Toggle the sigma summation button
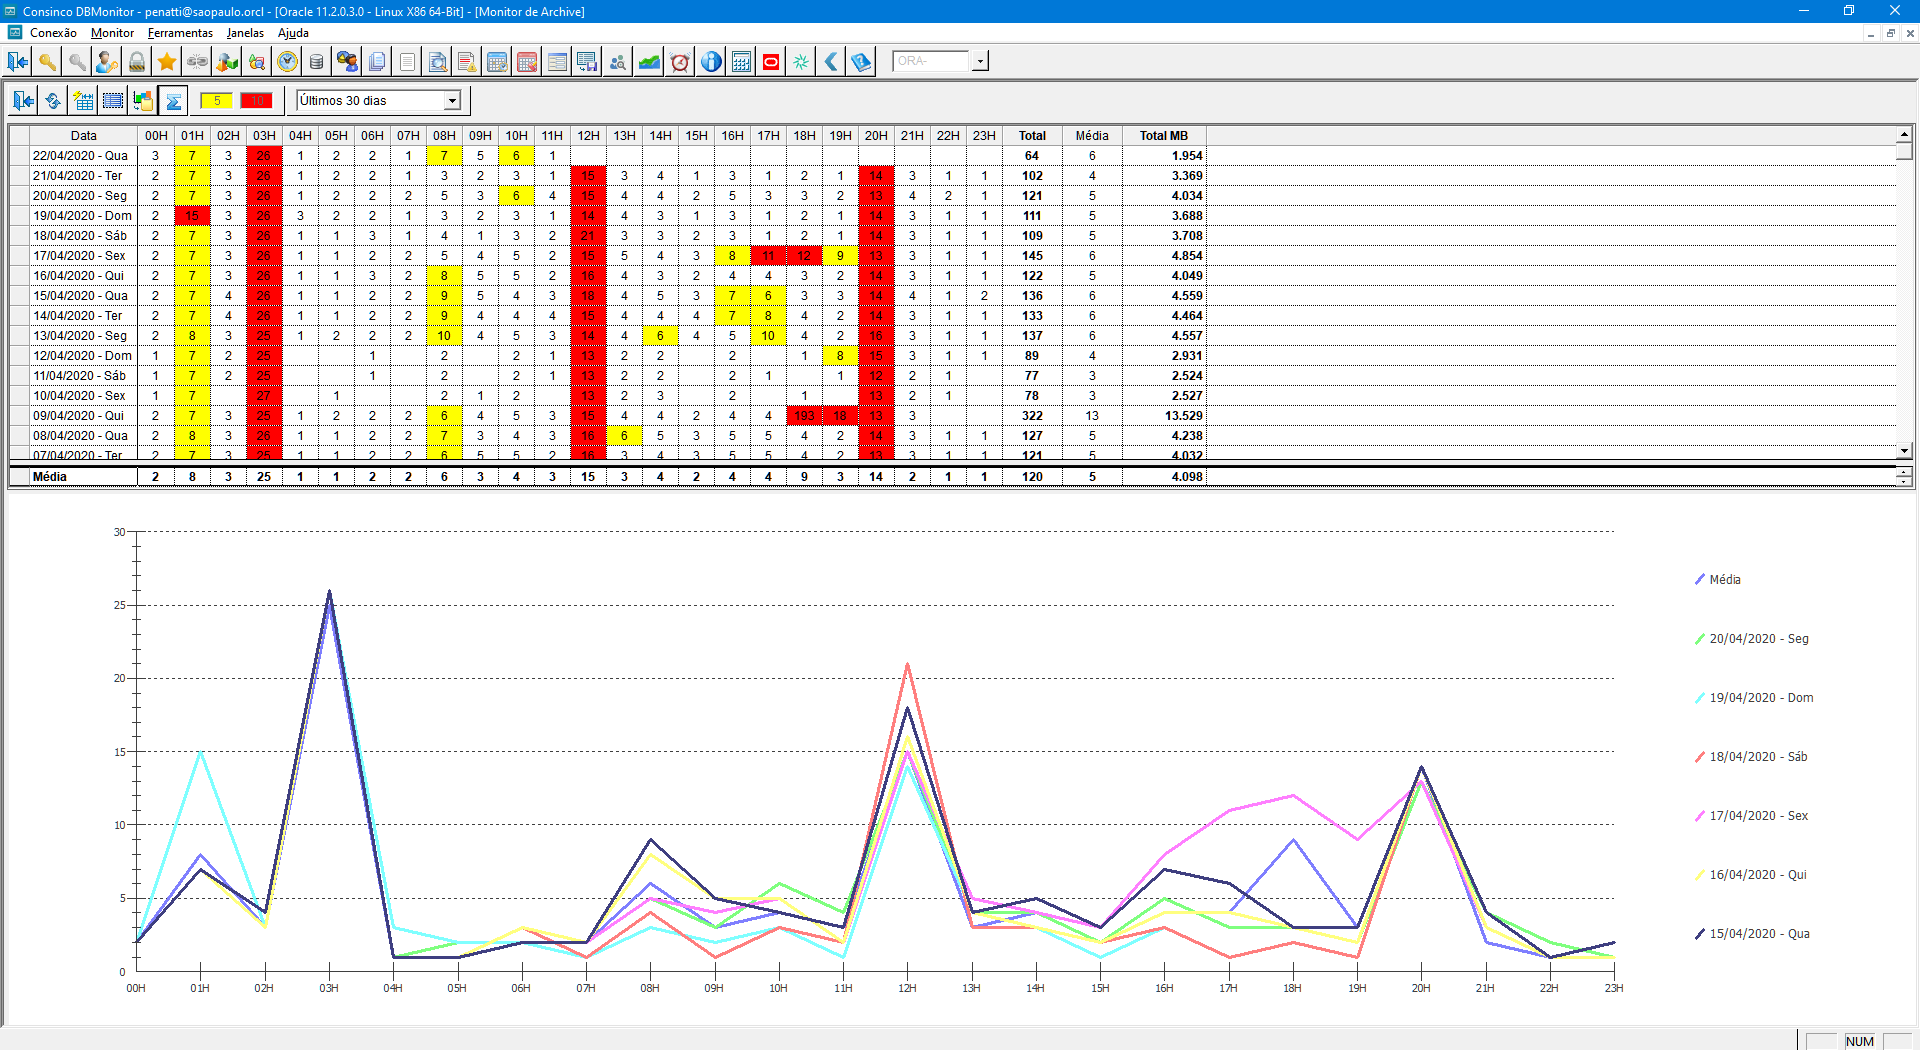1920x1050 pixels. (x=173, y=101)
